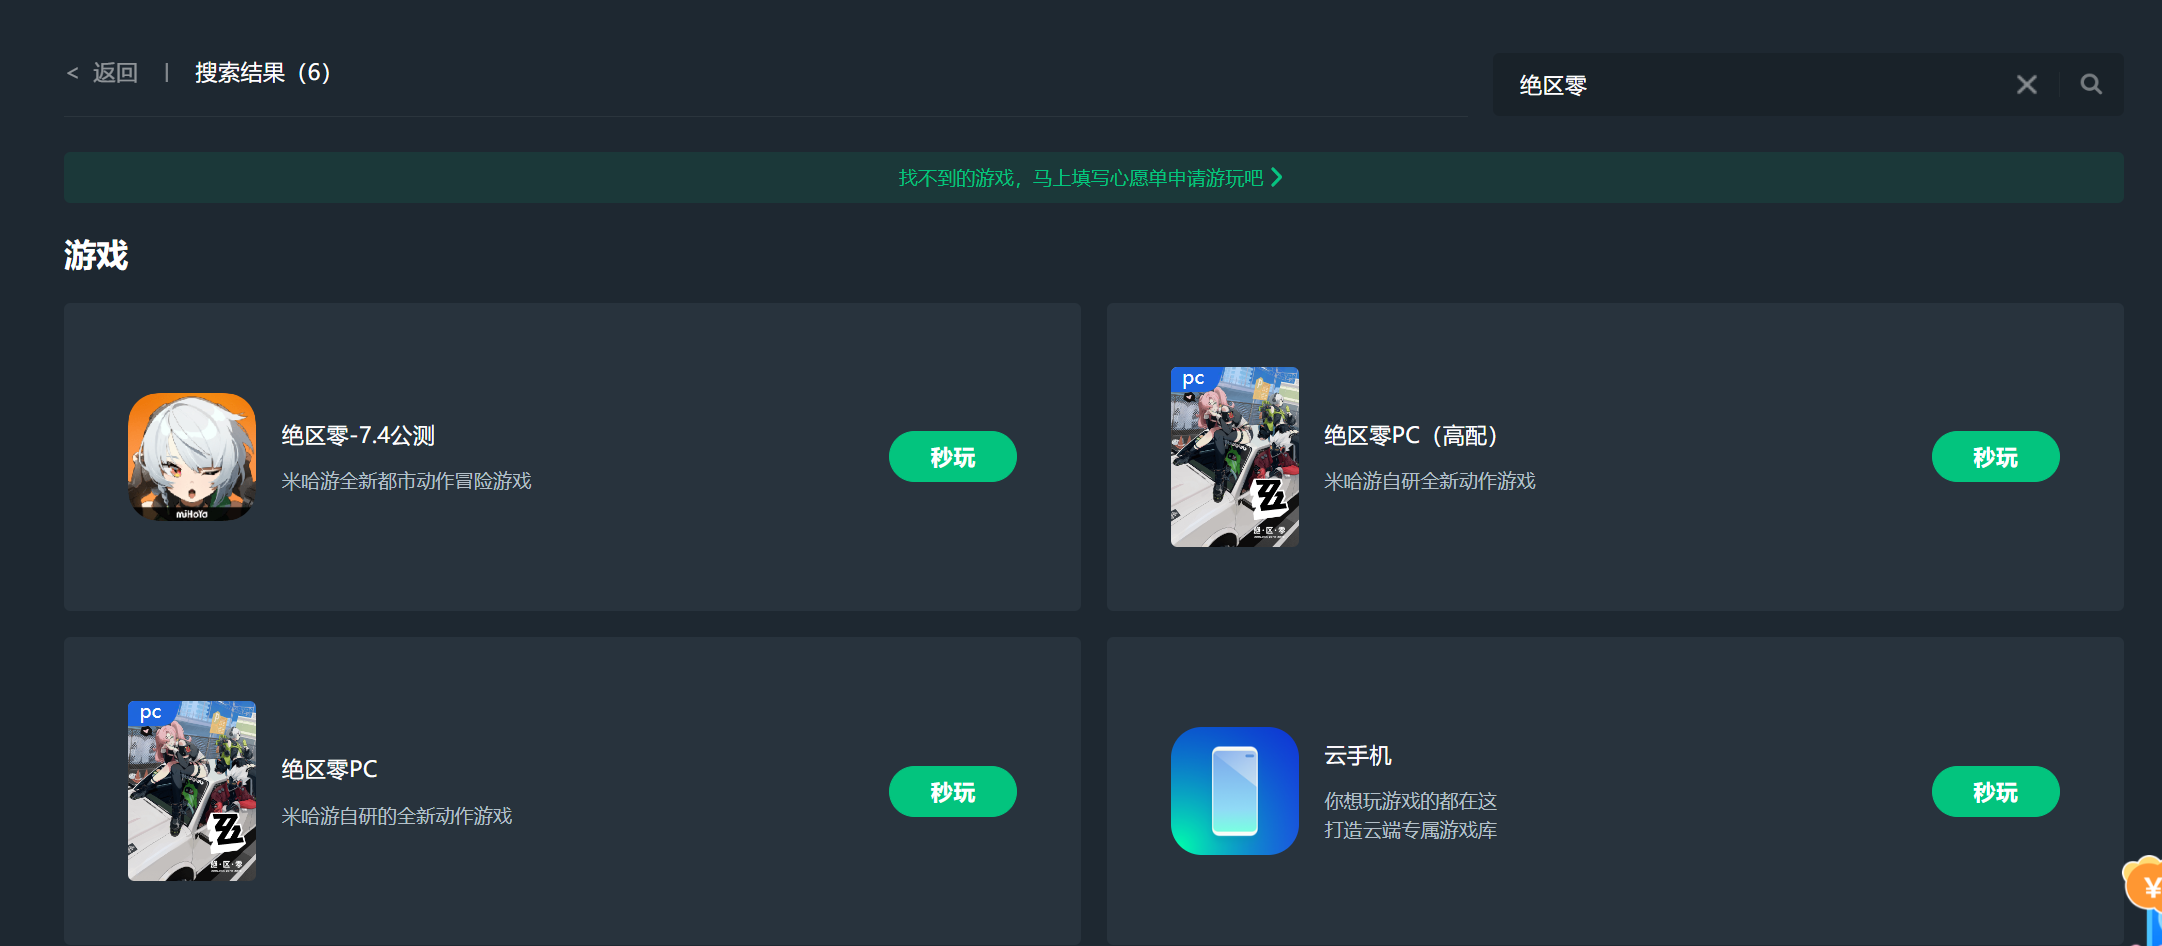Click description 你想玩游戏的都在这
This screenshot has height=946, width=2162.
click(x=1410, y=801)
